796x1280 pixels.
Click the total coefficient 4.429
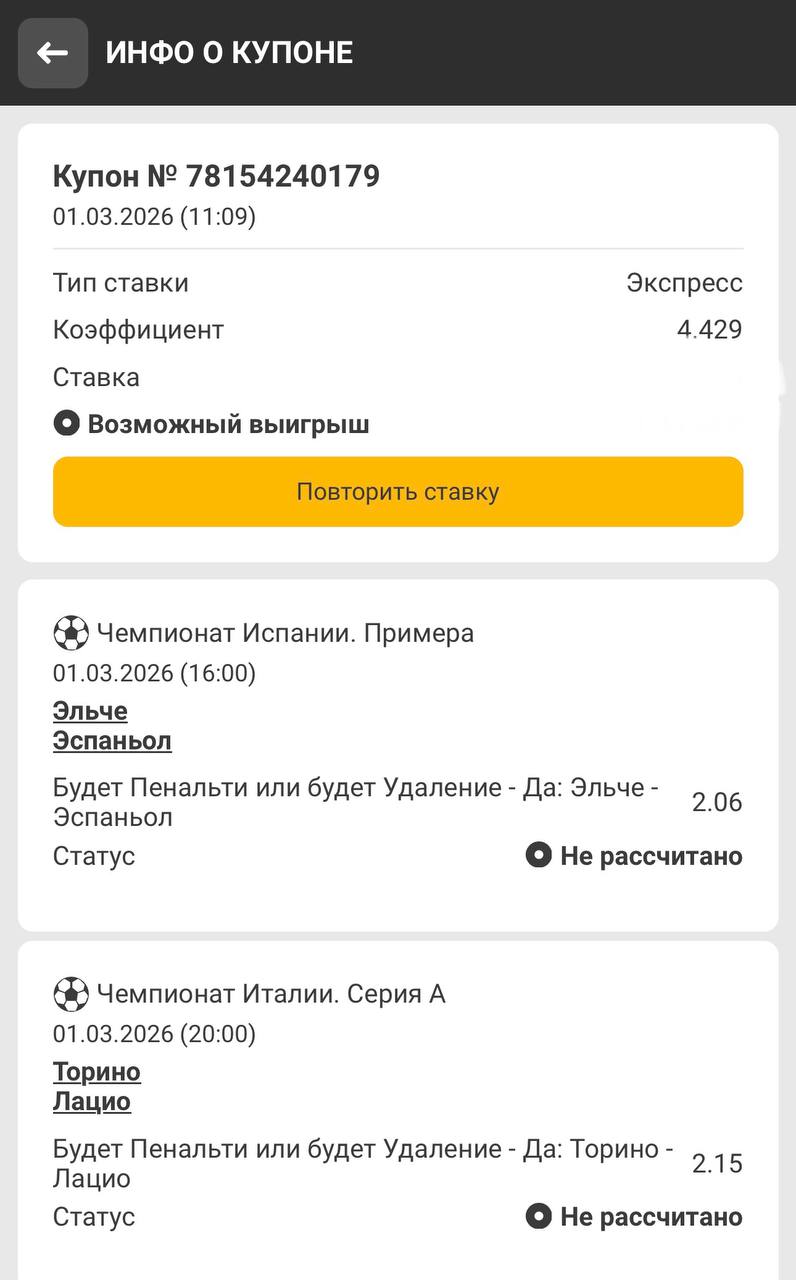point(709,330)
